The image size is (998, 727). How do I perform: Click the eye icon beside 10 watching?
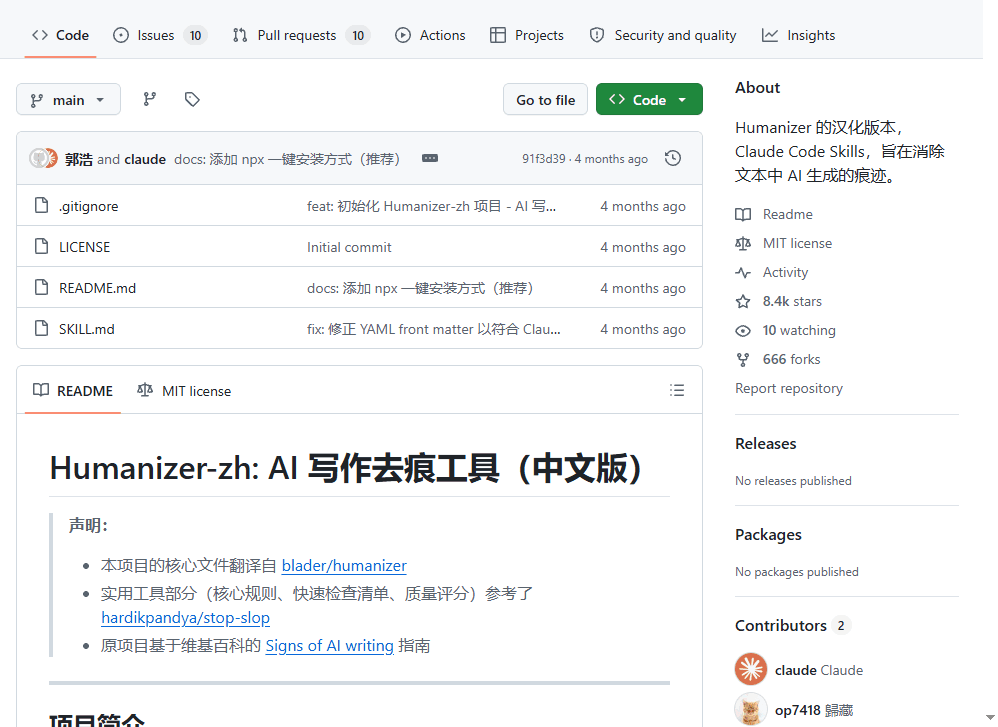point(743,330)
